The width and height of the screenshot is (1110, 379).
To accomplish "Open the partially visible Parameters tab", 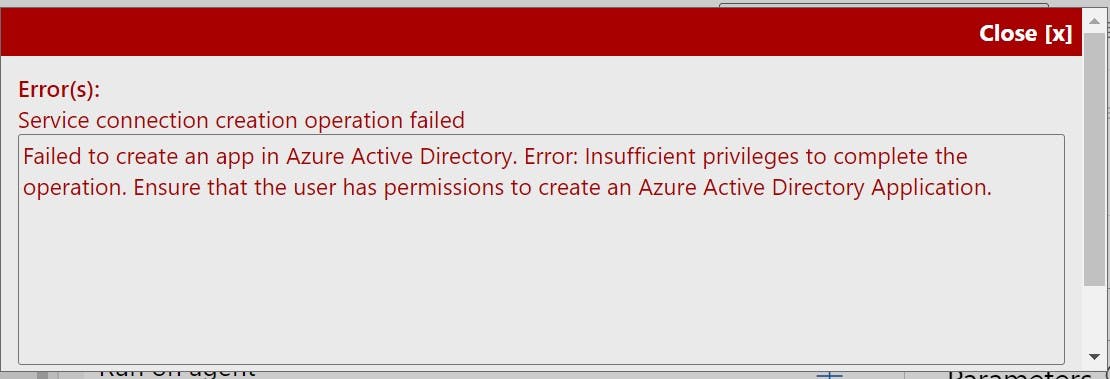I will click(x=1019, y=375).
